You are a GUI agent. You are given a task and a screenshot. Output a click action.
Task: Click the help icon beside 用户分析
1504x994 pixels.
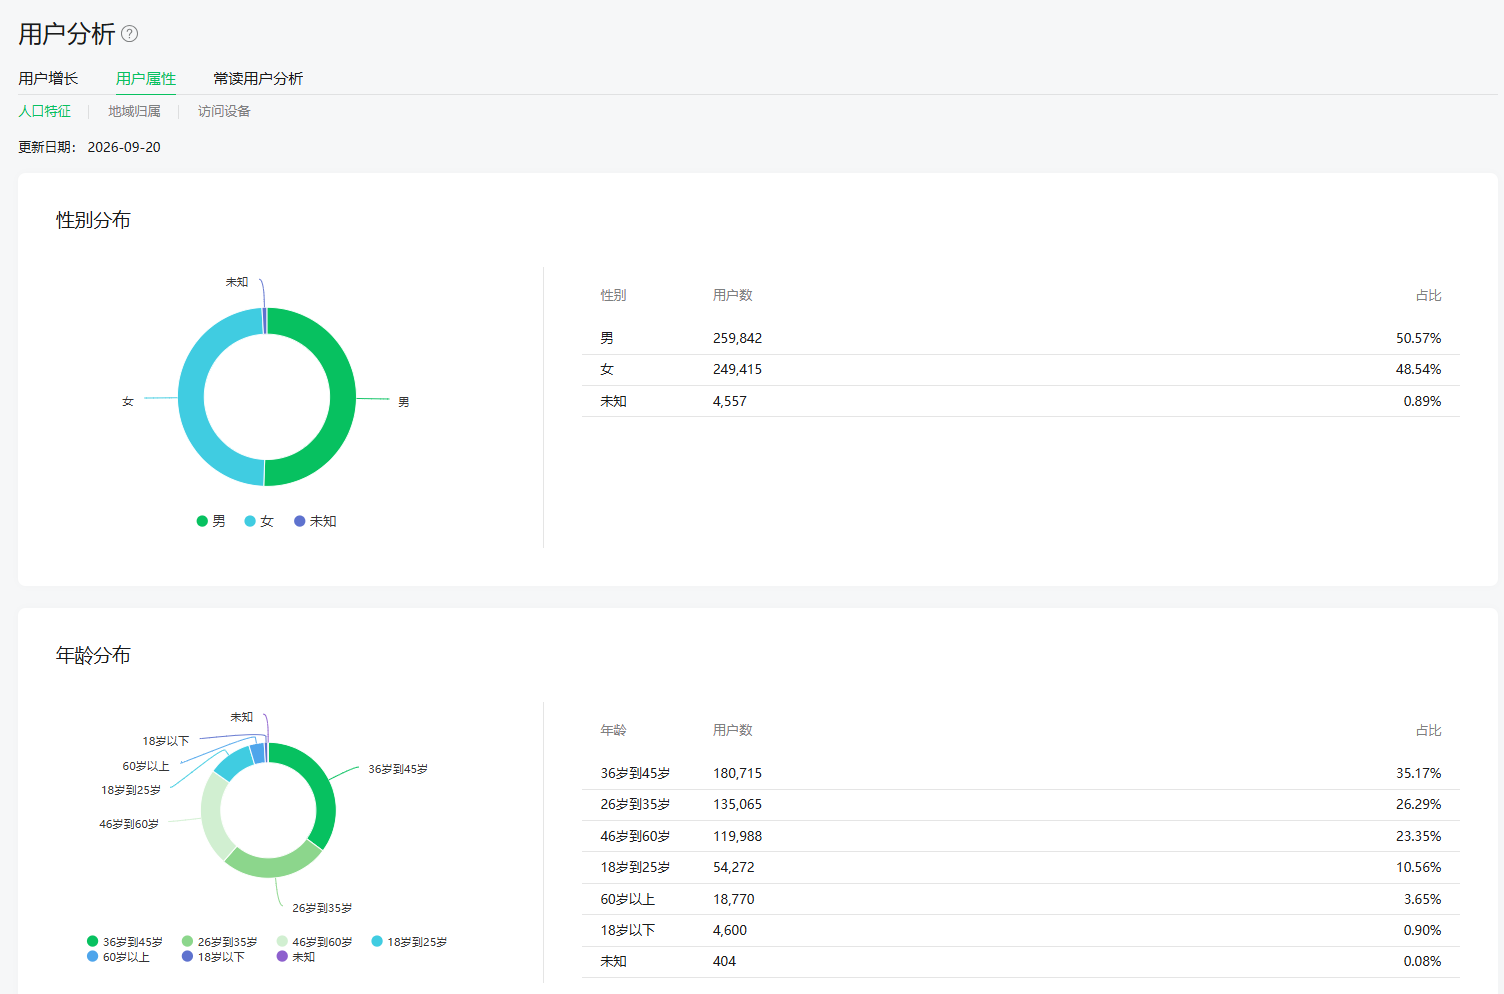[x=130, y=34]
